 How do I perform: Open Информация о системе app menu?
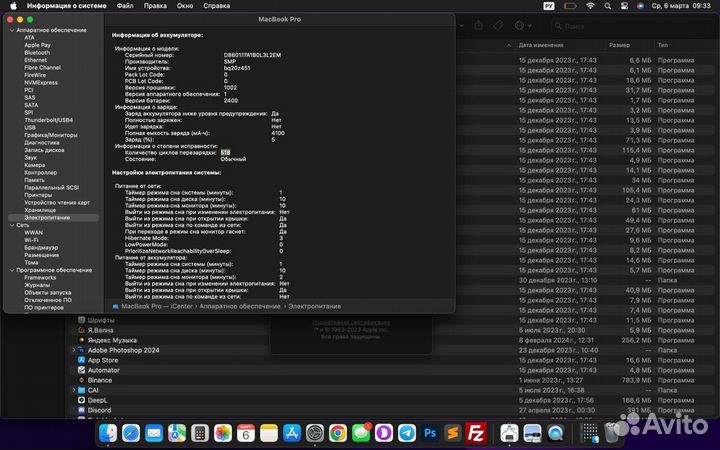point(67,6)
